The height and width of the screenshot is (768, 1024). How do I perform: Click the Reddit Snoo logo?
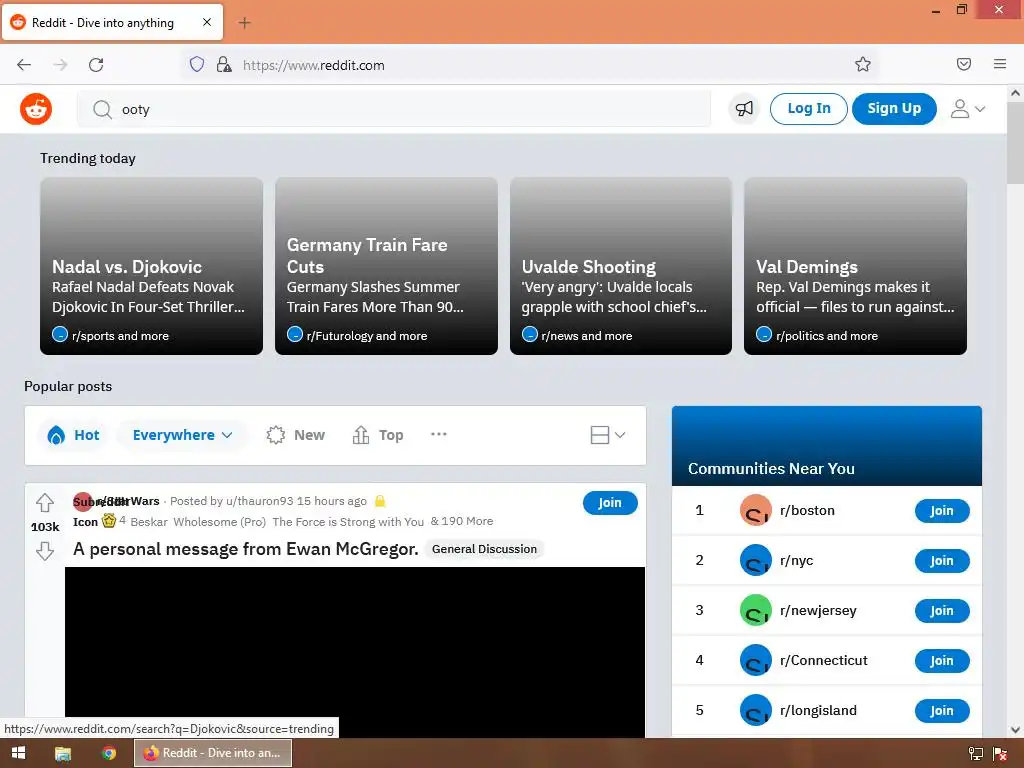click(36, 109)
